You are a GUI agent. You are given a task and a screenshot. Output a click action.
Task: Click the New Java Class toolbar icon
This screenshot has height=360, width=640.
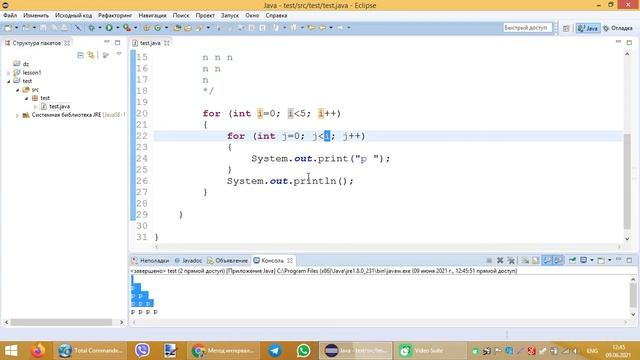point(158,28)
